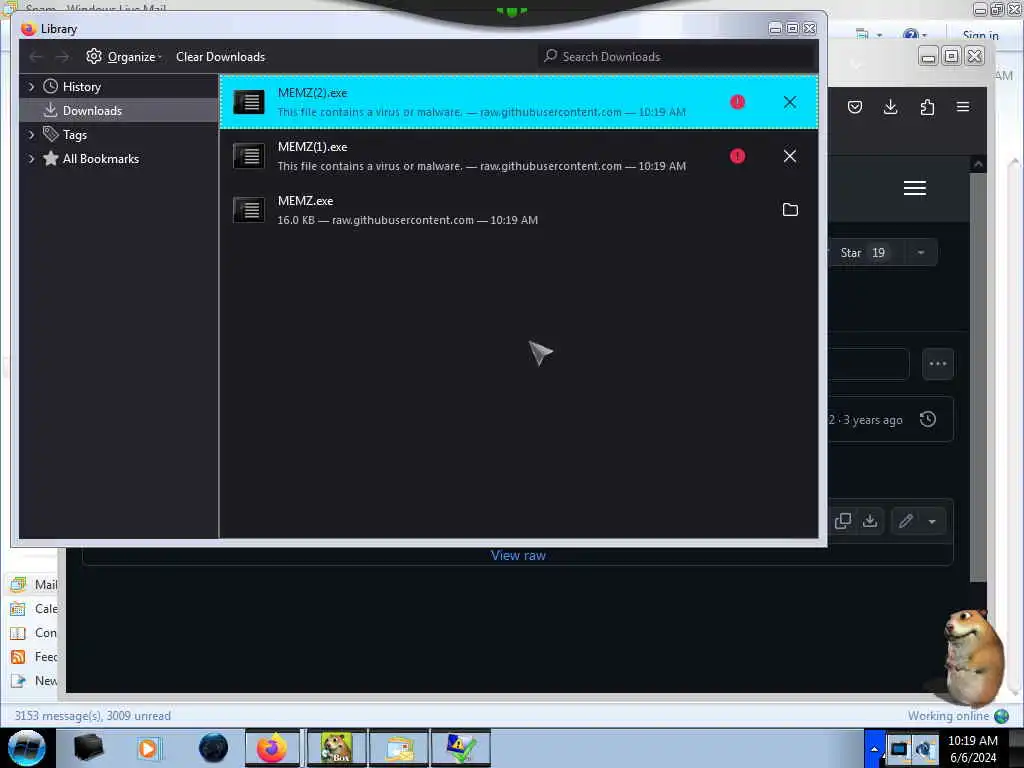This screenshot has width=1024, height=768.
Task: Open Firefox downloads toolbar icon
Action: pos(890,107)
